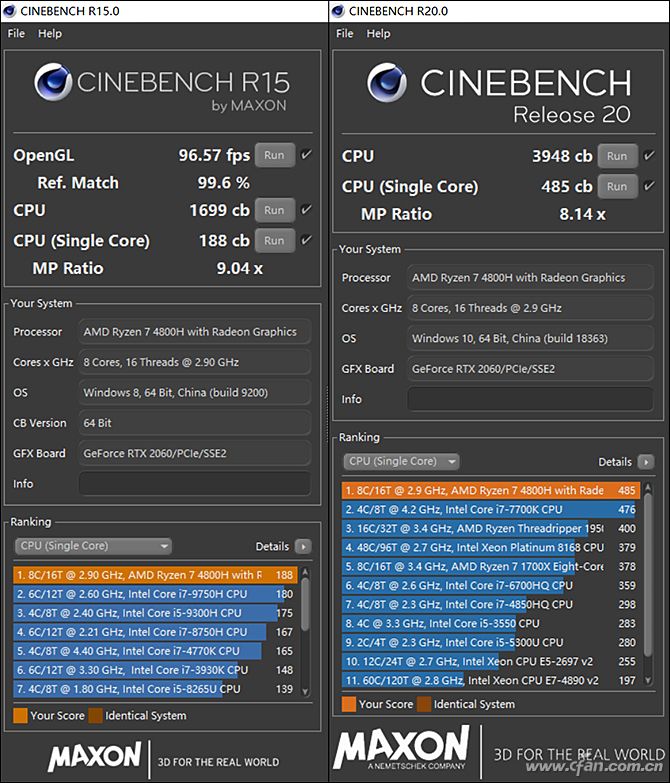The image size is (670, 783).
Task: Click the orange Your Score swatch in R15
Action: coord(20,716)
